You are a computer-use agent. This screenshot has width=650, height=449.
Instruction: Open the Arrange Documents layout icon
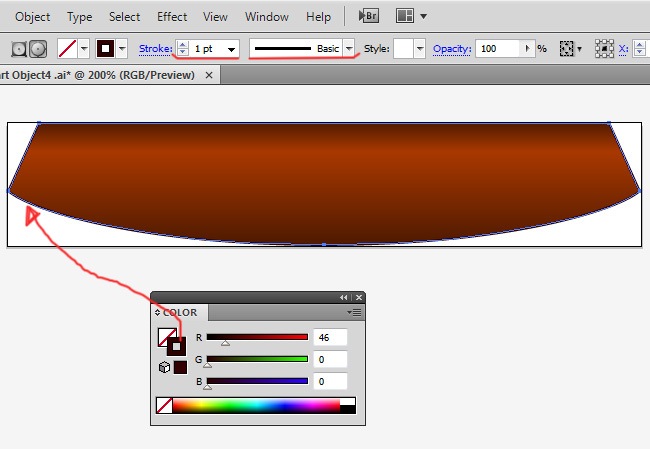[405, 17]
